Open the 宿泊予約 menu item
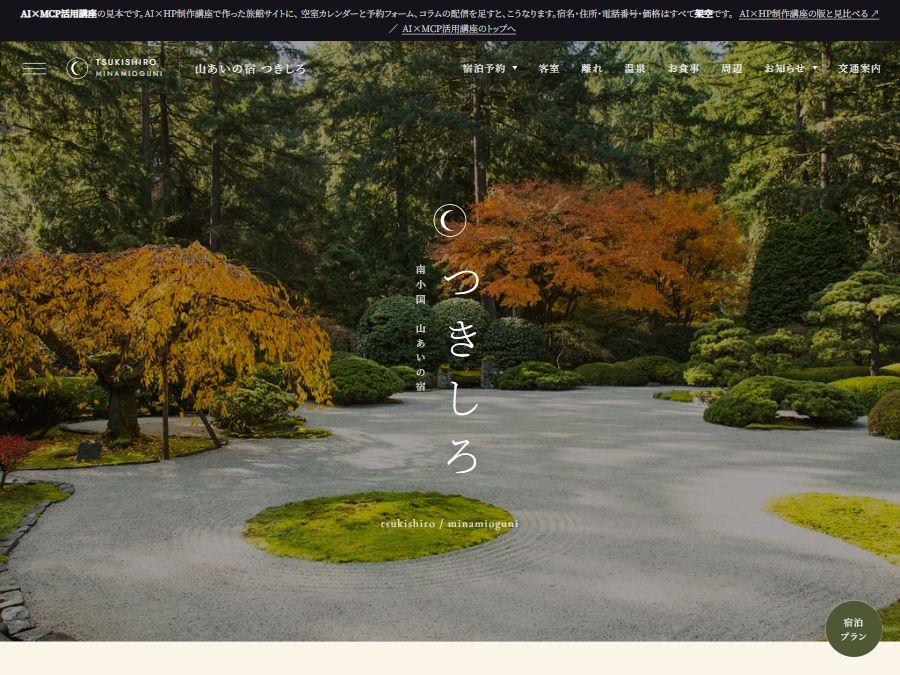Image resolution: width=900 pixels, height=675 pixels. (484, 68)
